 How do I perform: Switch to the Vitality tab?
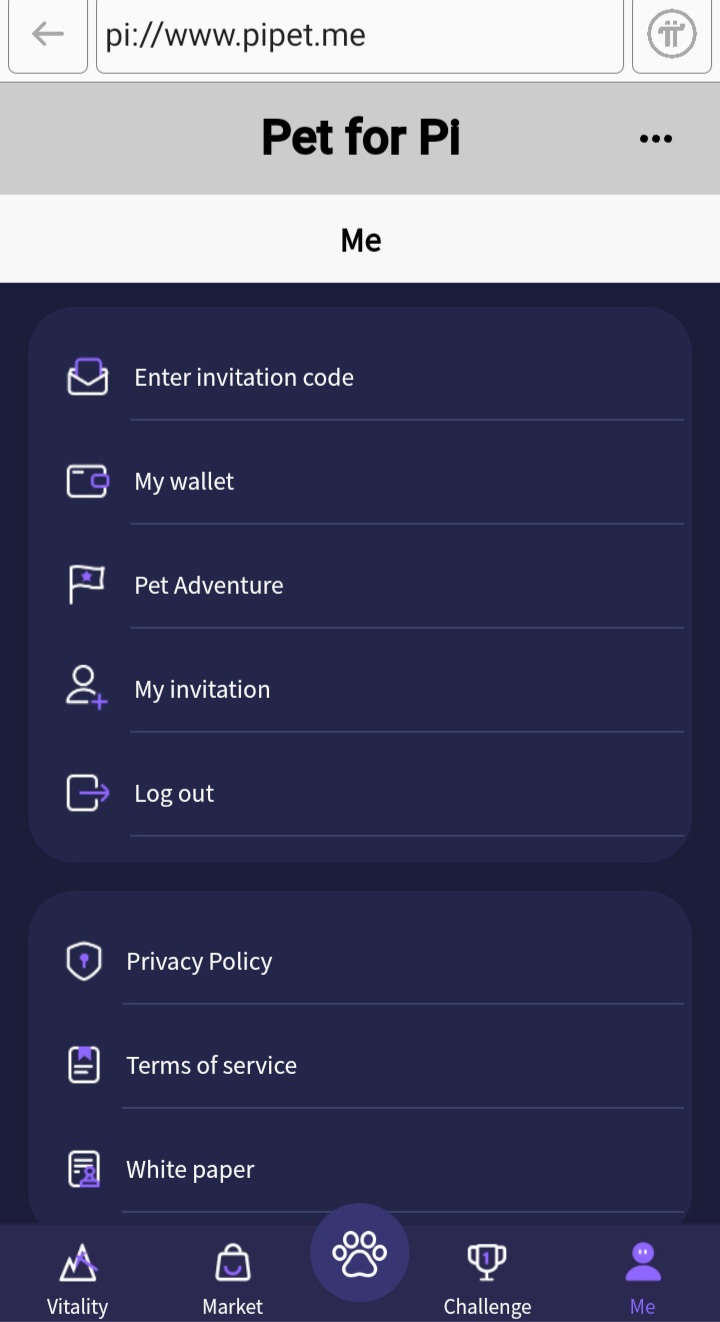point(77,1277)
